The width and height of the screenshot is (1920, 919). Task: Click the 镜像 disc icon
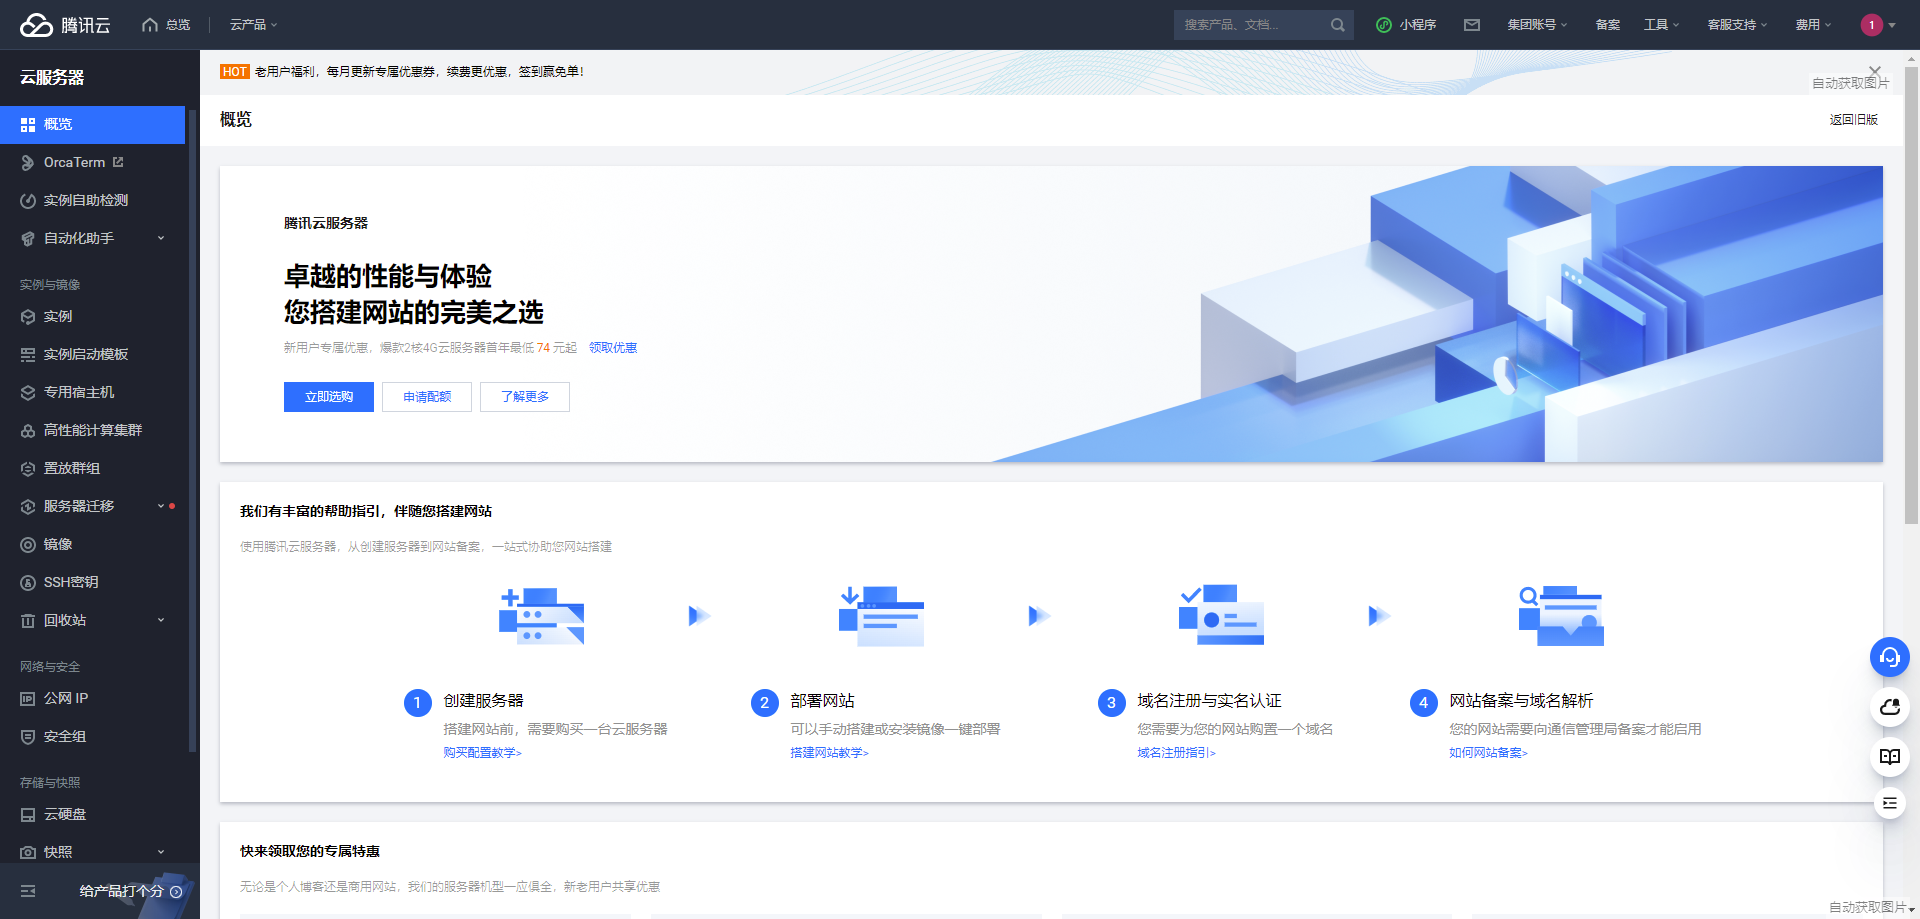pyautogui.click(x=28, y=545)
